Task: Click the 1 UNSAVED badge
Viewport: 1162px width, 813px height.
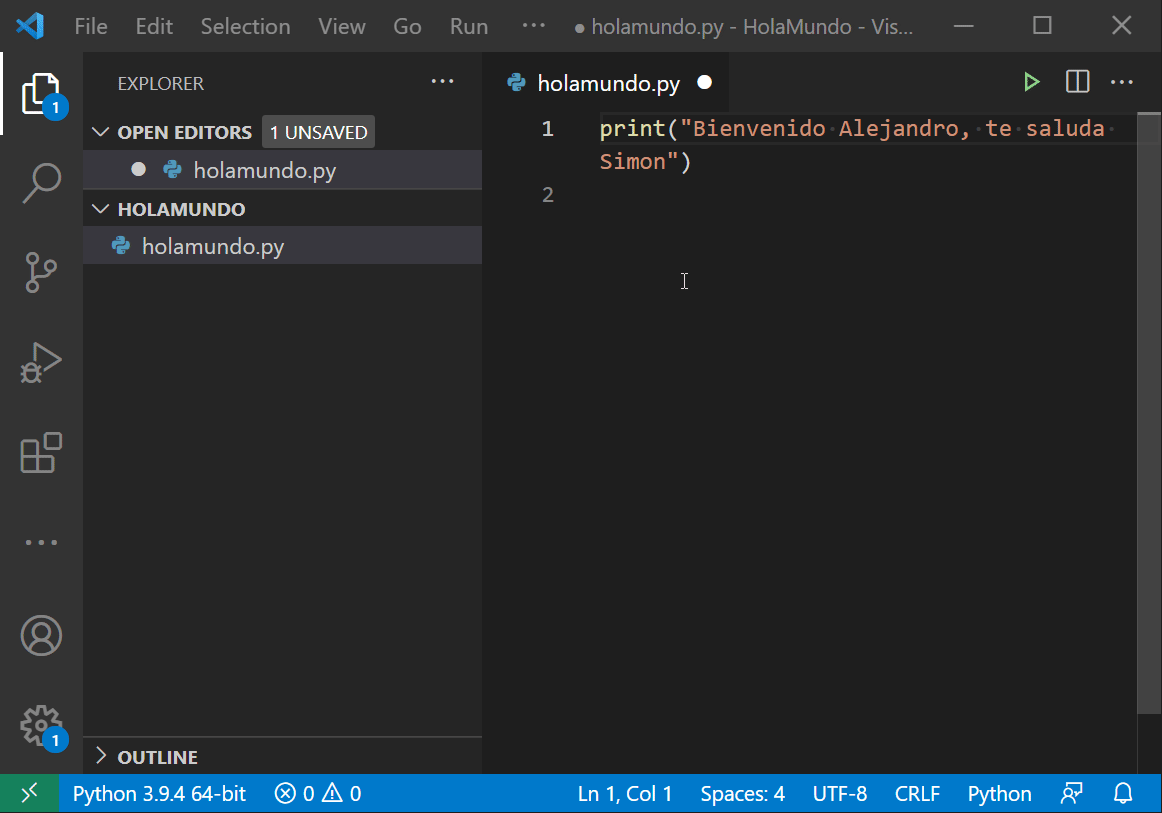Action: pyautogui.click(x=319, y=132)
